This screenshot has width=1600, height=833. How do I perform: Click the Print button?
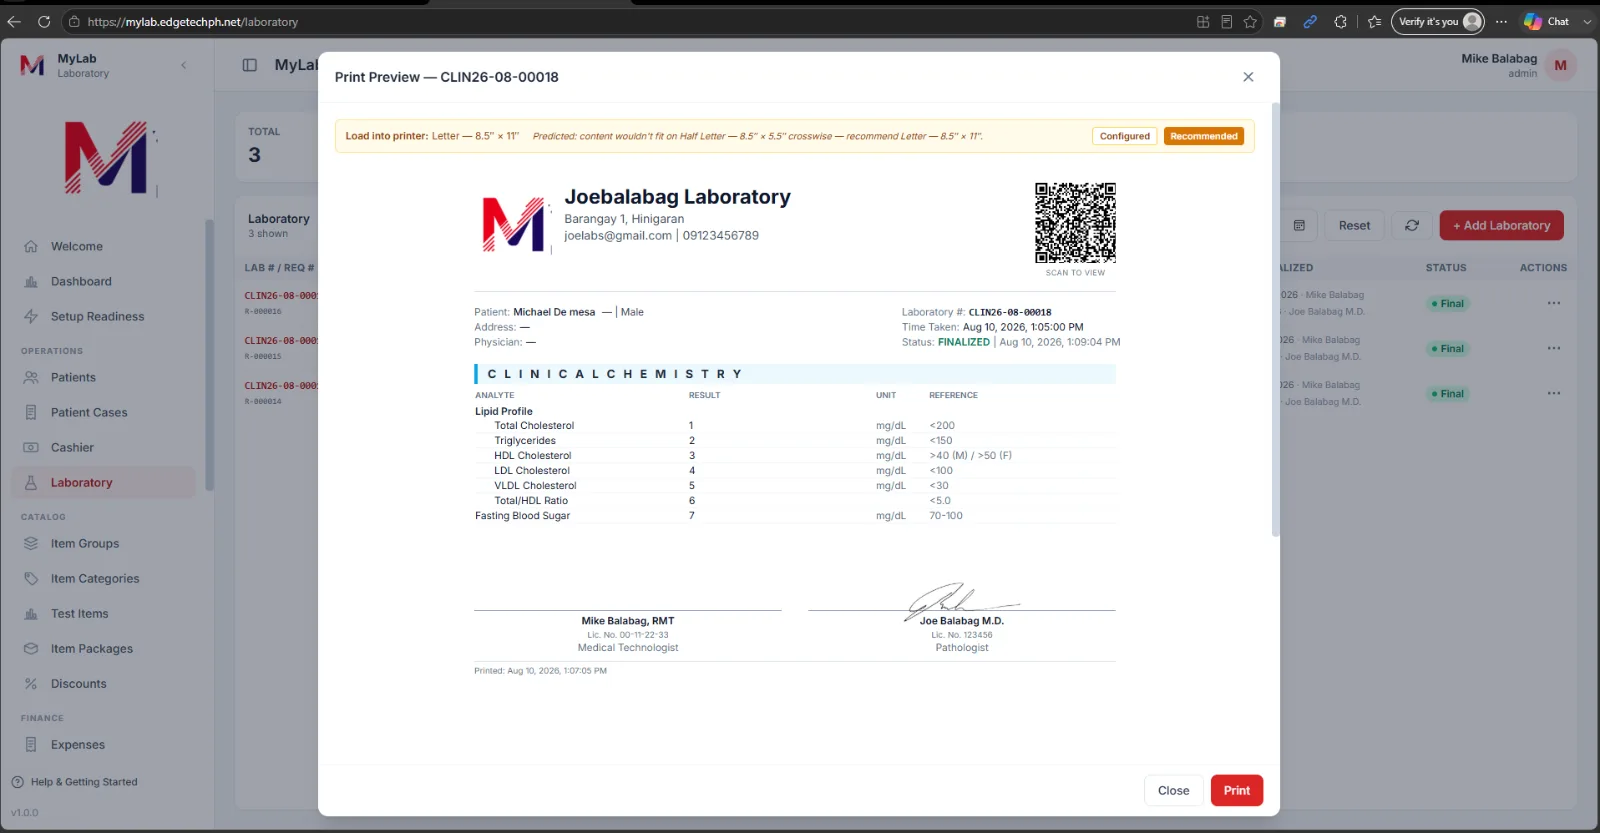[1237, 790]
